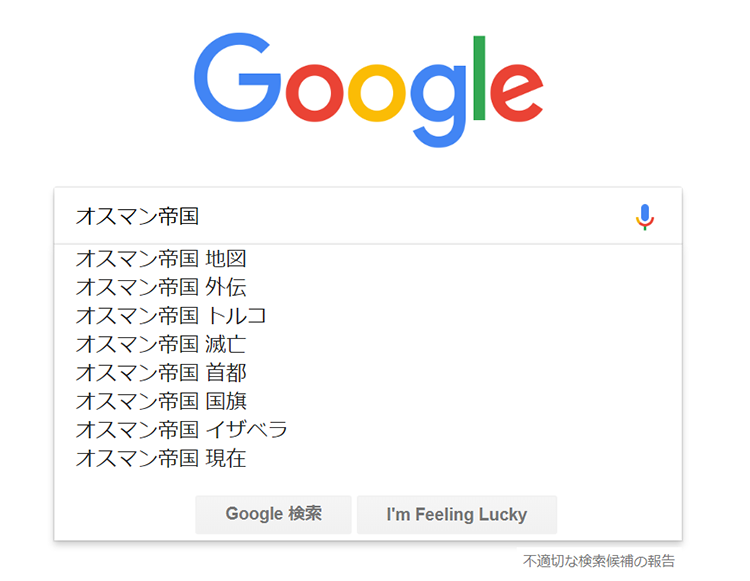Viewport: 750px width, 581px height.
Task: Select the suggestion オスマン帝国 首都
Action: [368, 373]
